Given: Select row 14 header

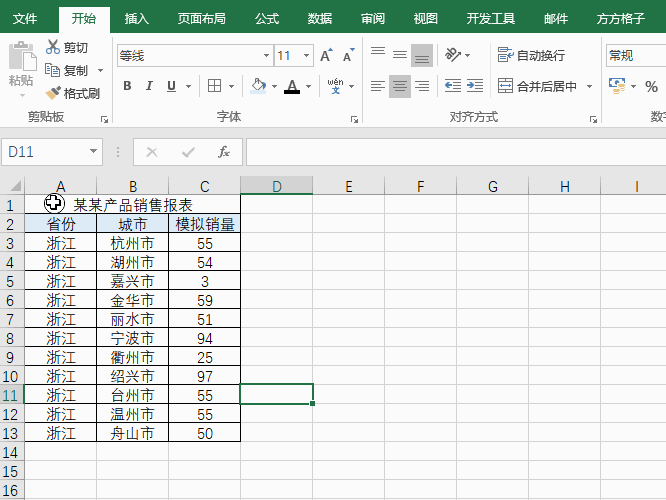Looking at the screenshot, I should [x=12, y=452].
